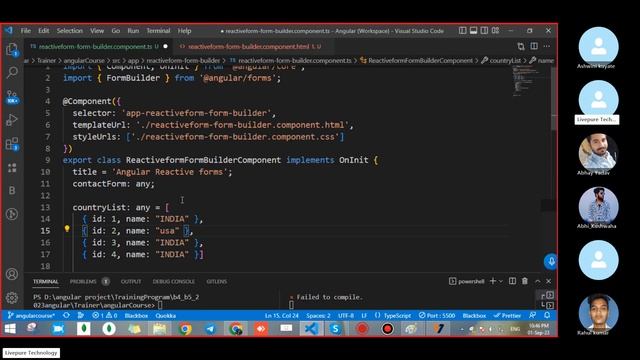Image resolution: width=640 pixels, height=360 pixels.
Task: Click UTF-8 encoding in status bar
Action: [346, 316]
